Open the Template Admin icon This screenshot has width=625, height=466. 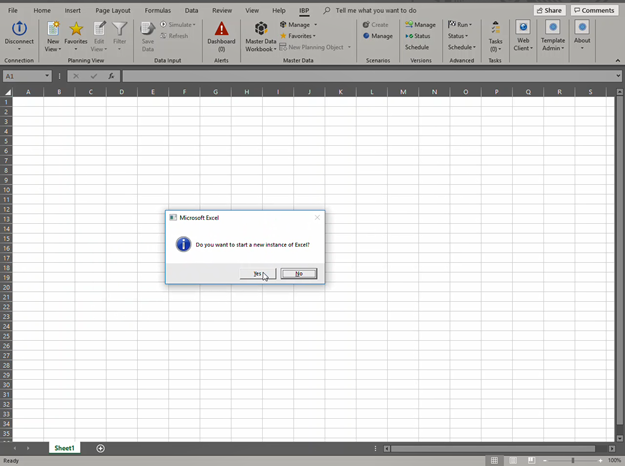point(553,28)
